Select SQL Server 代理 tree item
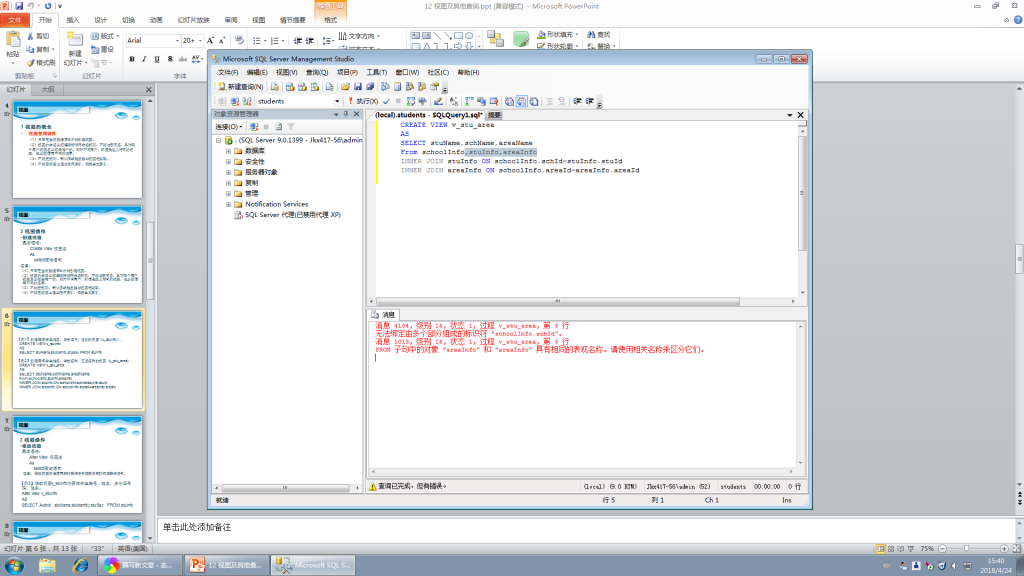 pos(293,215)
